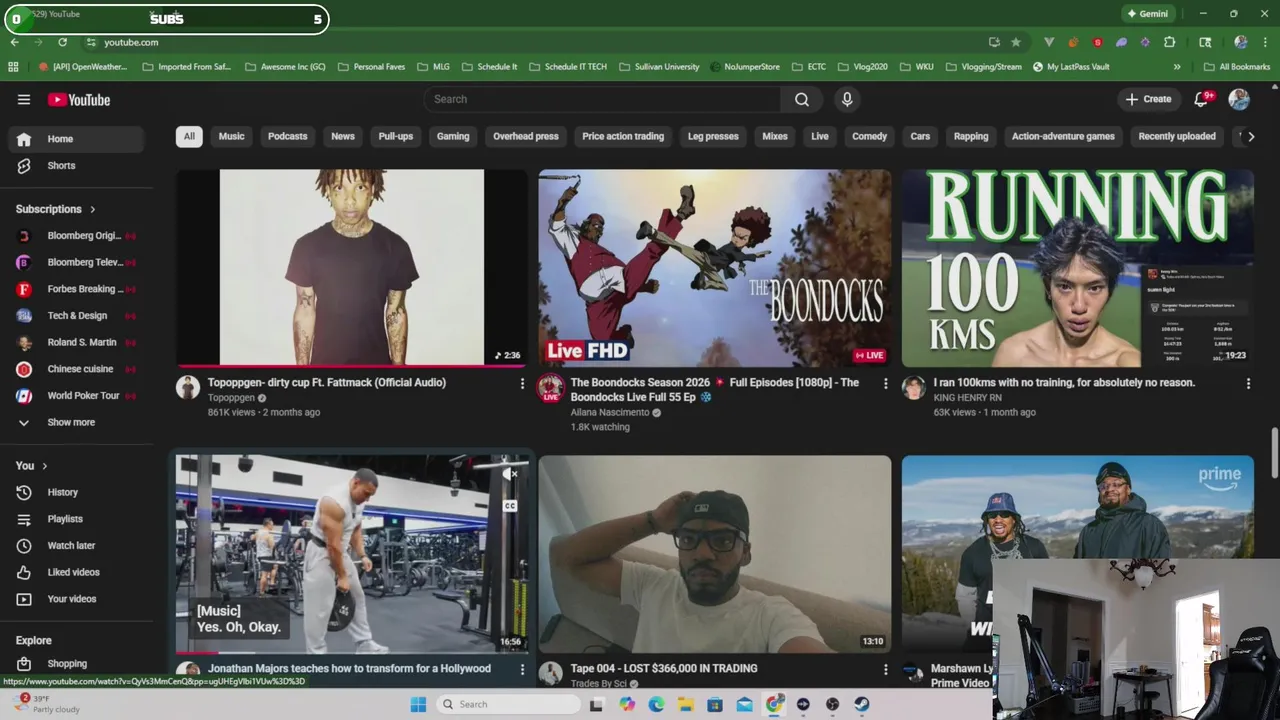Open Tape 004 trading video thumbnail
Screen dimensions: 1280x720
[x=714, y=554]
